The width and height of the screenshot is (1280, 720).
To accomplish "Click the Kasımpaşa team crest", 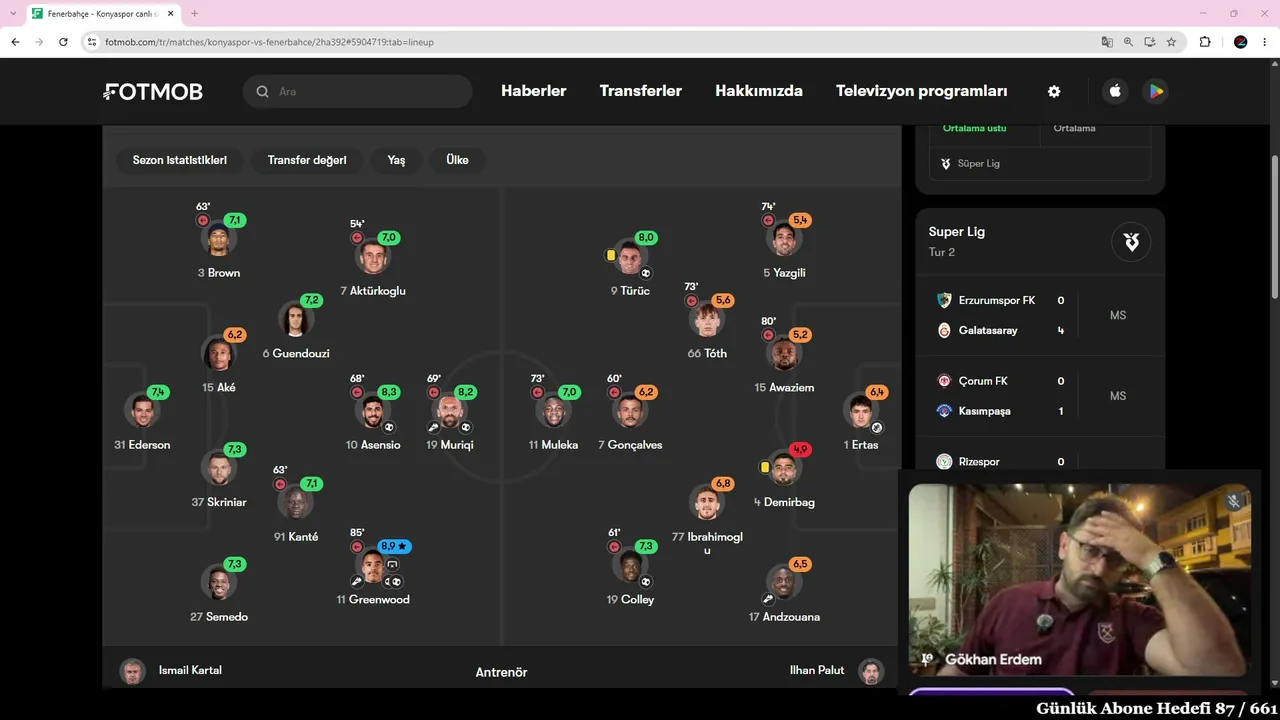I will click(944, 411).
